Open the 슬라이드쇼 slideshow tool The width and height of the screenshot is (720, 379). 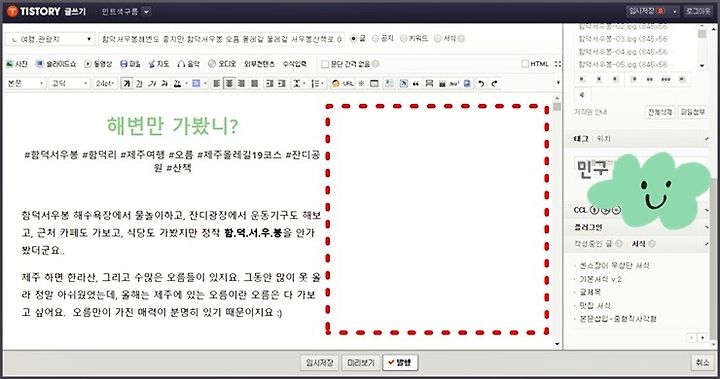pyautogui.click(x=56, y=64)
